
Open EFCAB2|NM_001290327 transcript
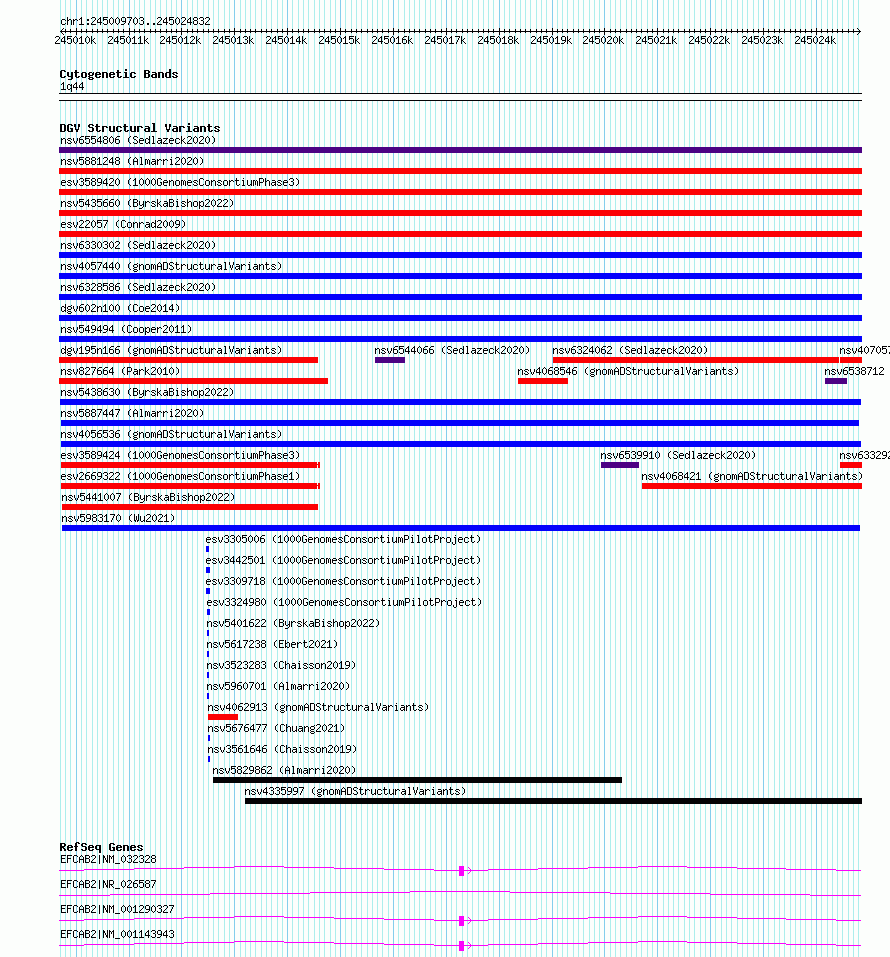point(117,909)
